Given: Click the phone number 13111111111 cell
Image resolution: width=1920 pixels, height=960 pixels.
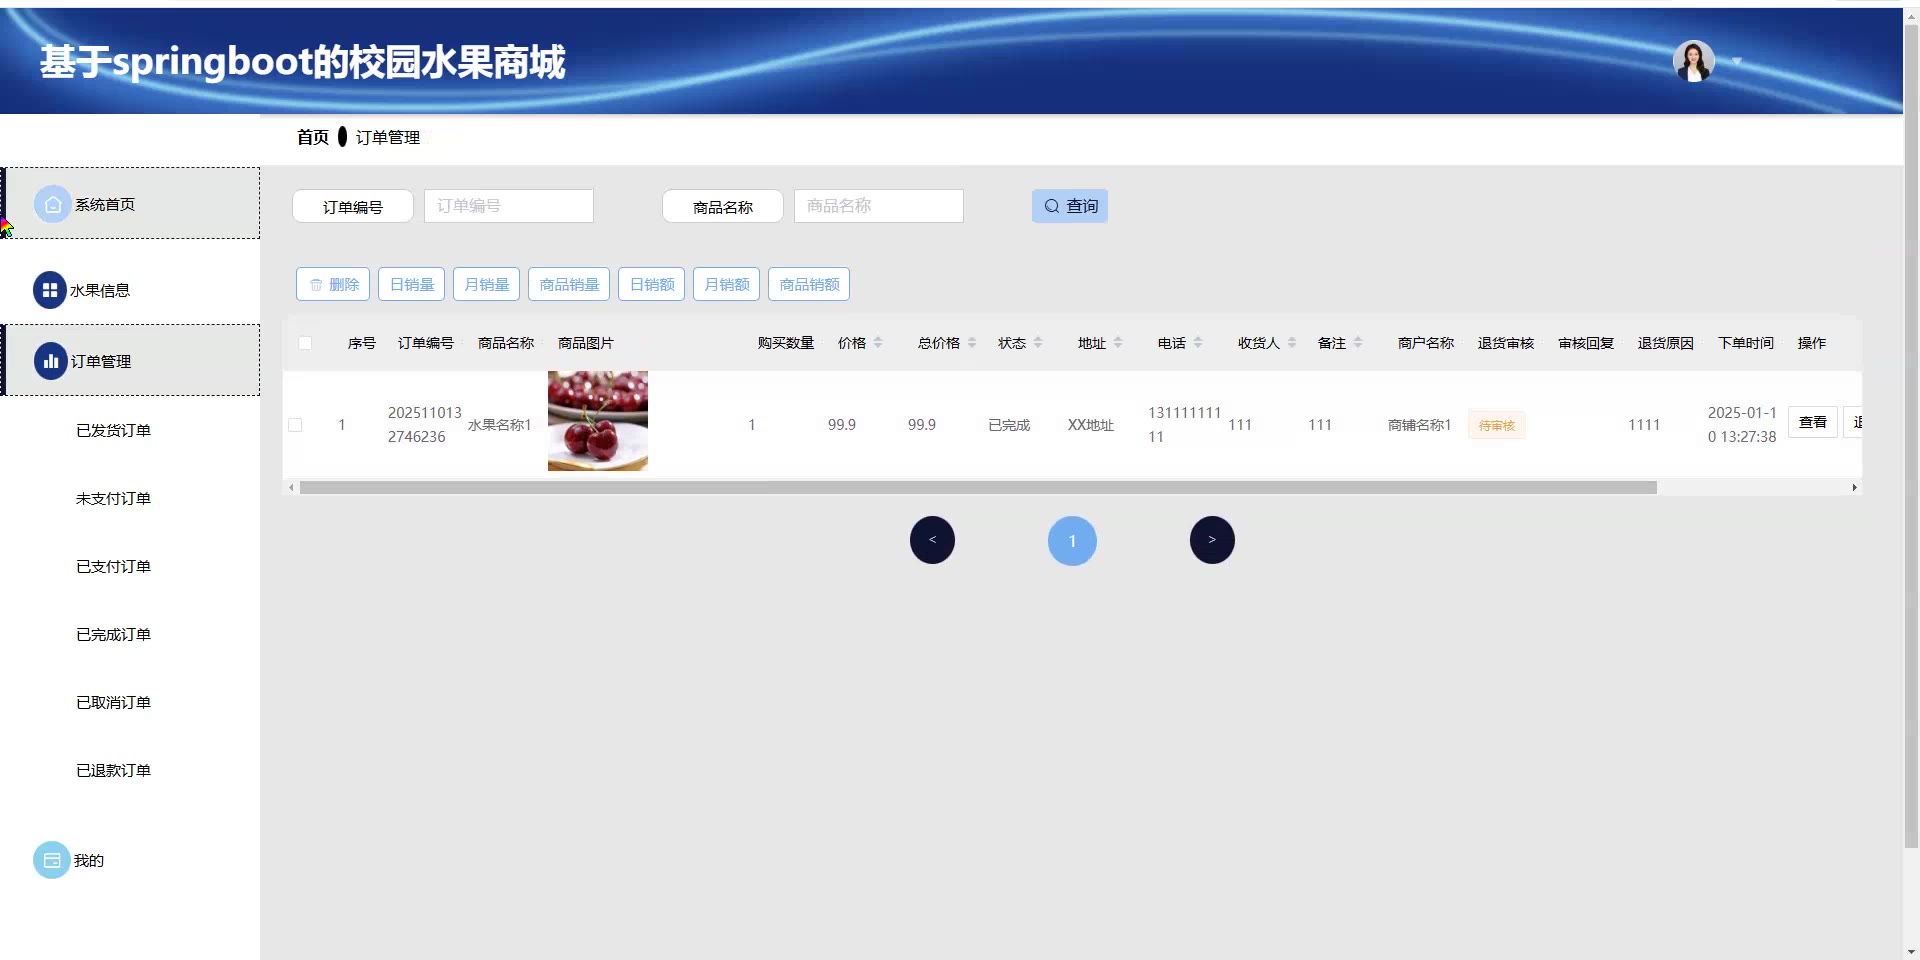Looking at the screenshot, I should tap(1185, 425).
